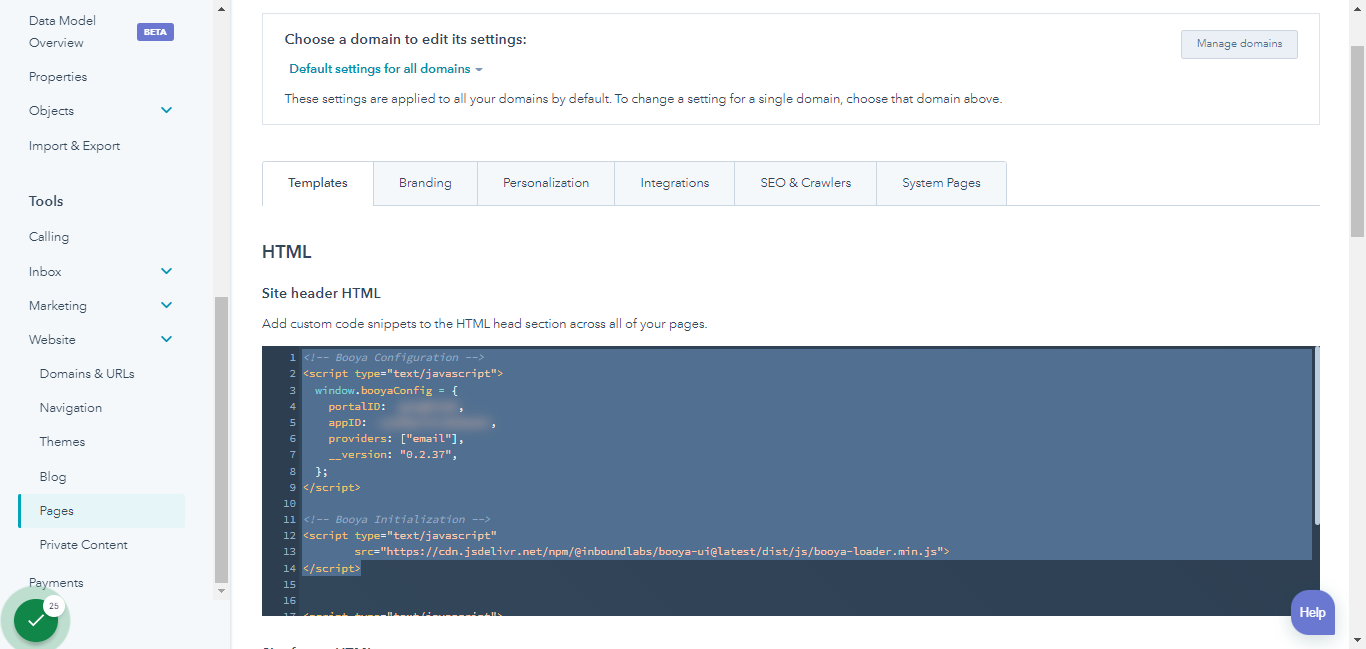Switch to the Branding tab
Image resolution: width=1366 pixels, height=649 pixels.
point(425,183)
